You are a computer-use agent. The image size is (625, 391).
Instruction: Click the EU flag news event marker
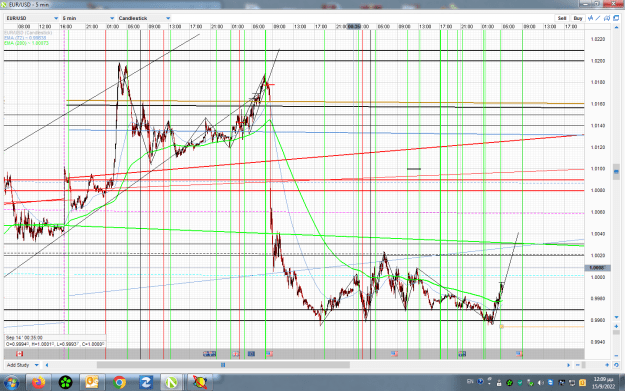tap(251, 354)
